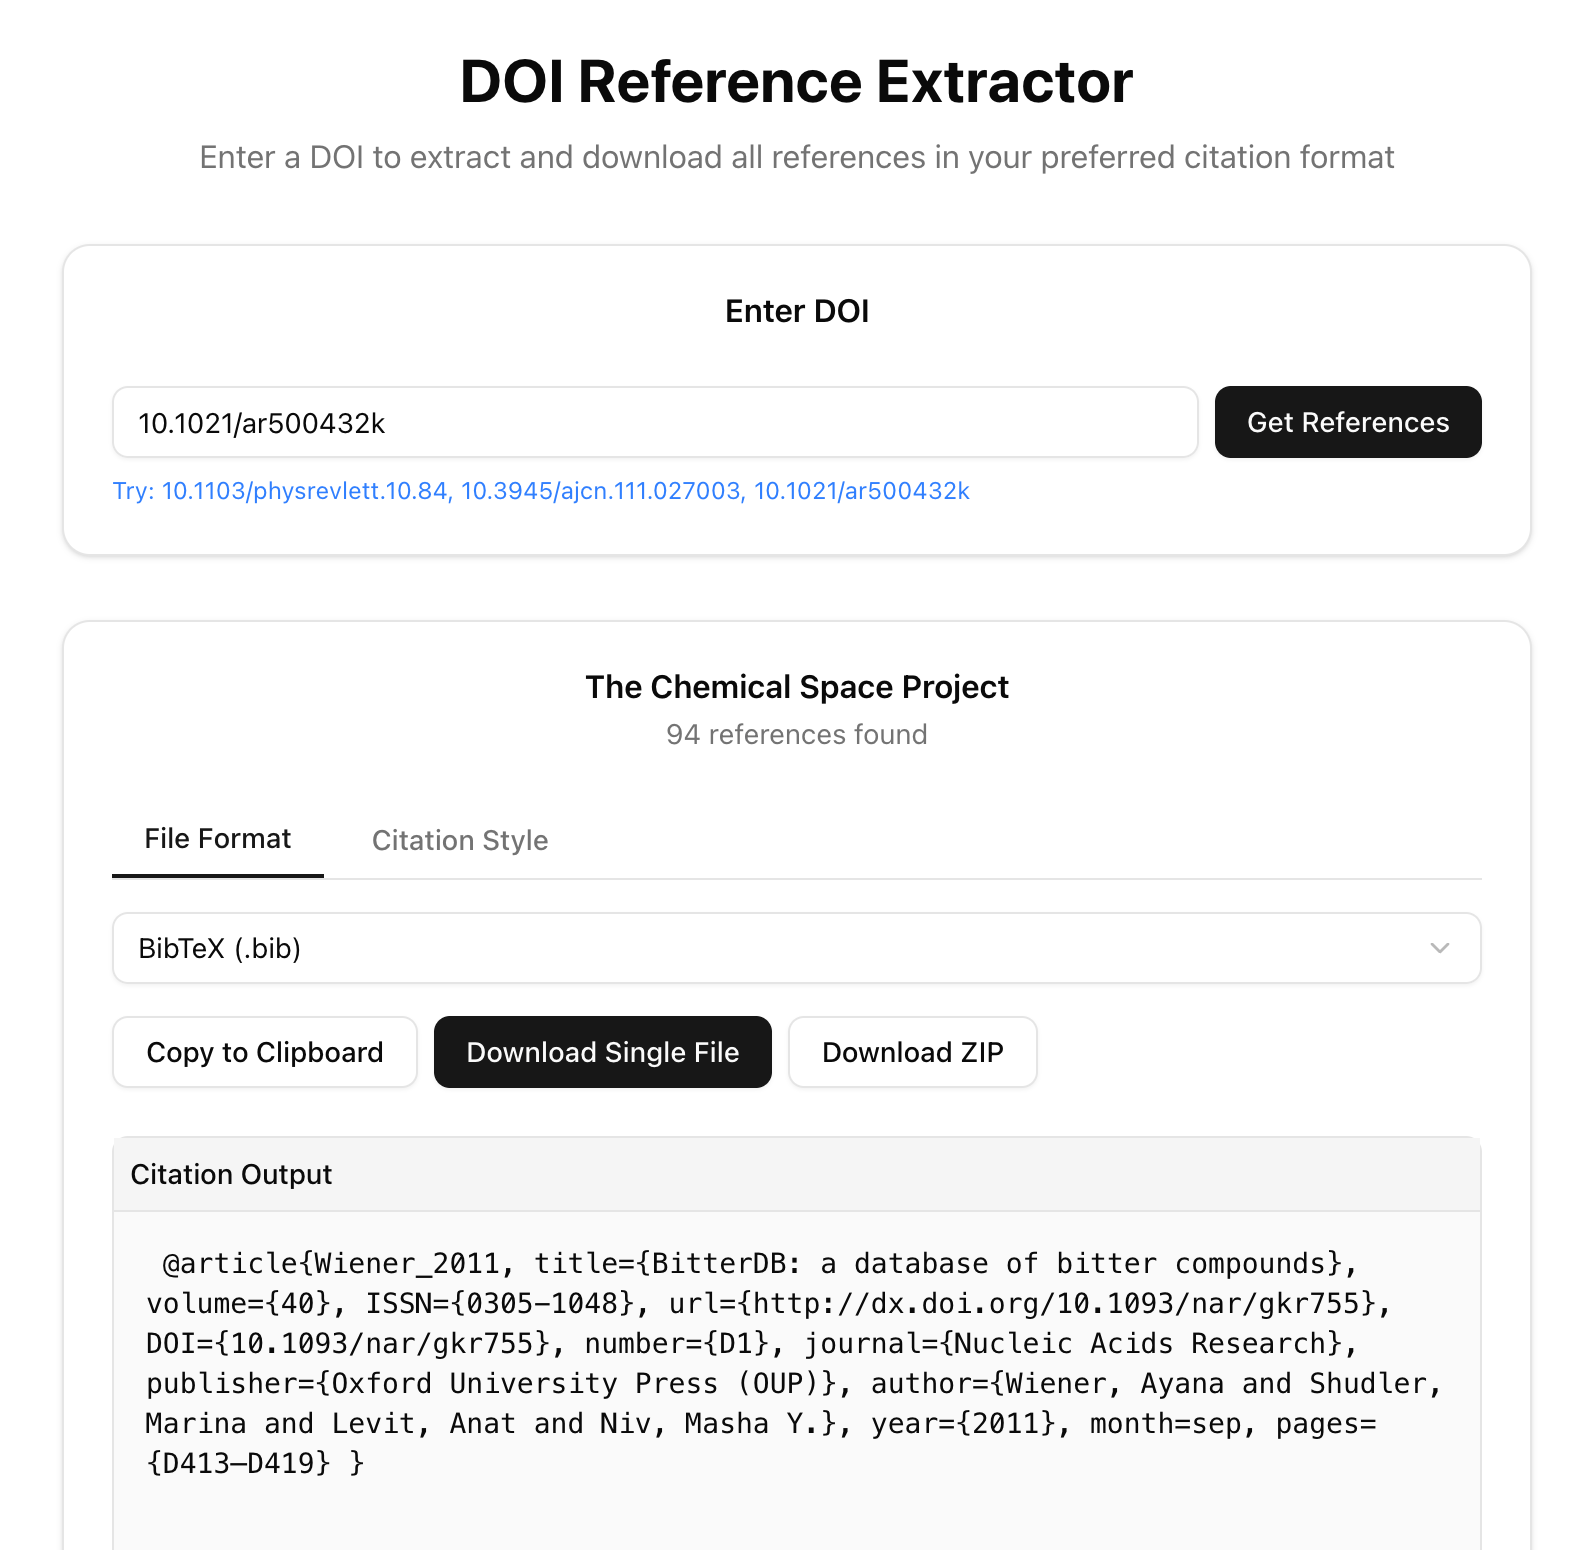Image resolution: width=1578 pixels, height=1550 pixels.
Task: Click The Chemical Space Project heading
Action: (797, 687)
